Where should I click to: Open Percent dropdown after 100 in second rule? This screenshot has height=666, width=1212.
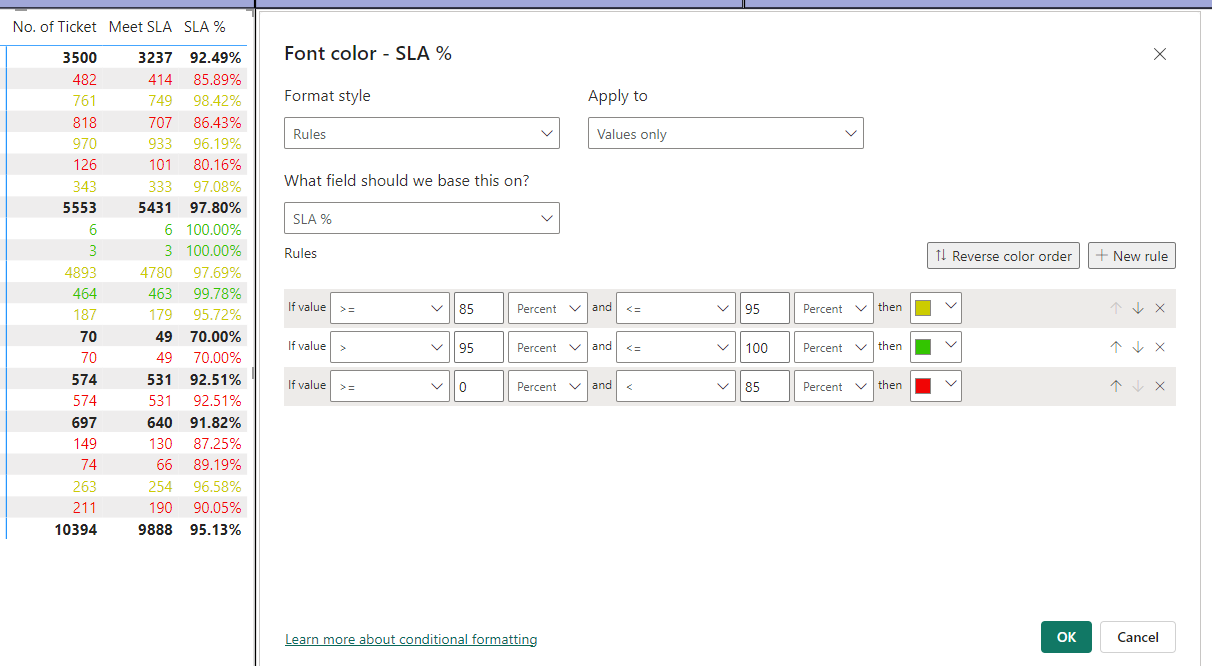[x=834, y=347]
